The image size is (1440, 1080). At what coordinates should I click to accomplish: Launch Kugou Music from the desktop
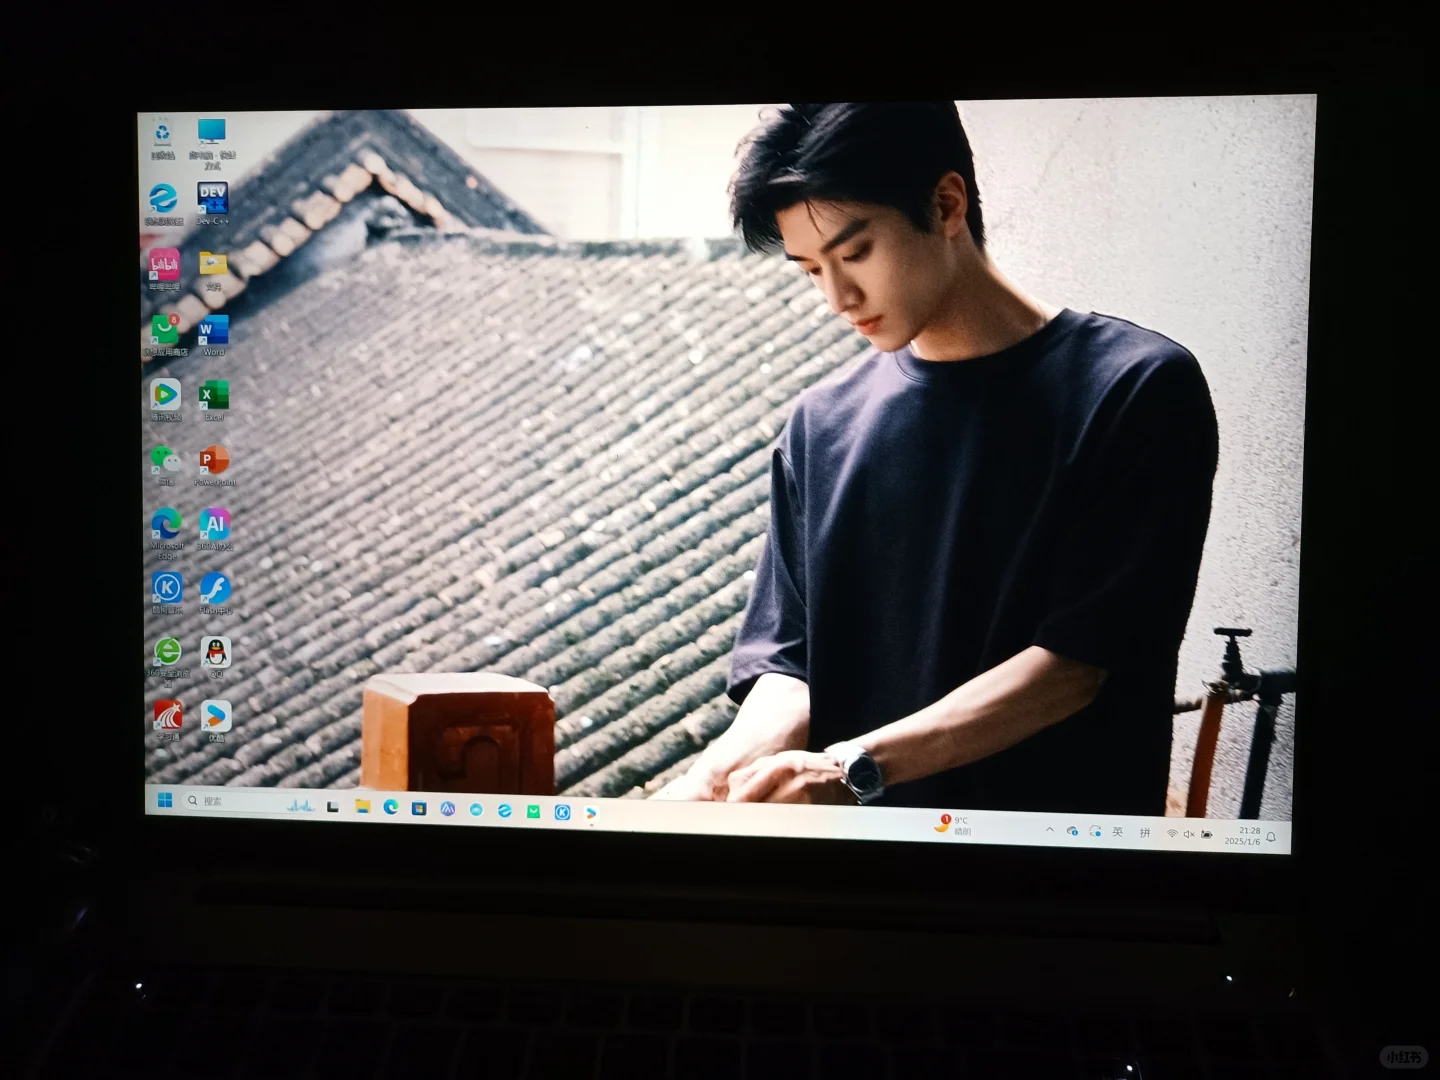[167, 593]
